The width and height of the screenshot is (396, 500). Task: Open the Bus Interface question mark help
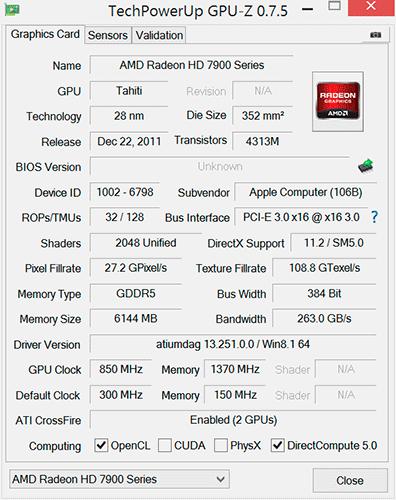click(x=374, y=217)
